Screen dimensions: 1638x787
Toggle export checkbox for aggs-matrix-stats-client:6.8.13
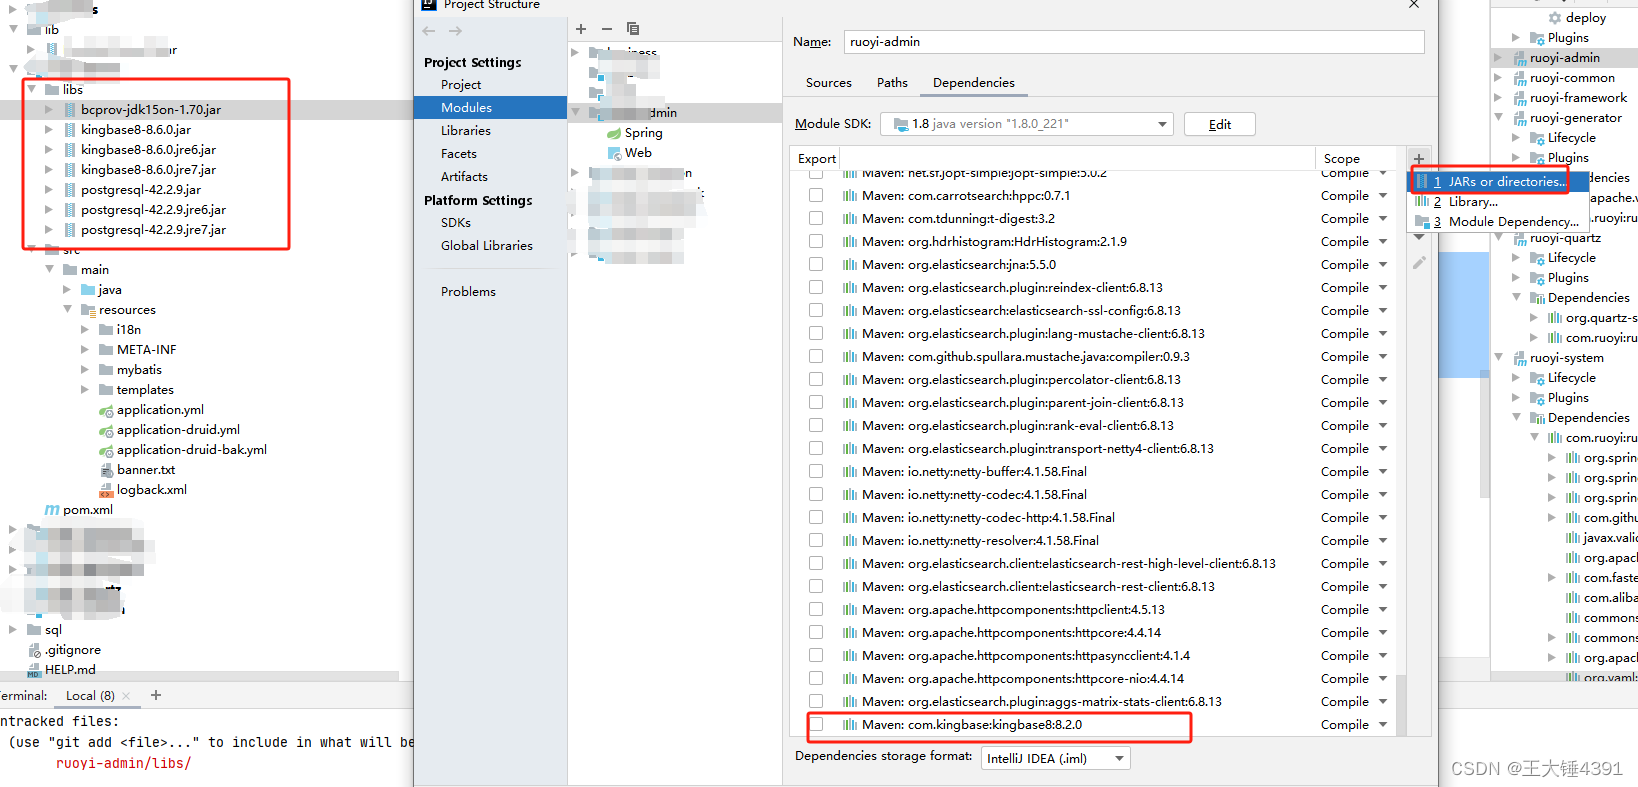click(x=816, y=702)
